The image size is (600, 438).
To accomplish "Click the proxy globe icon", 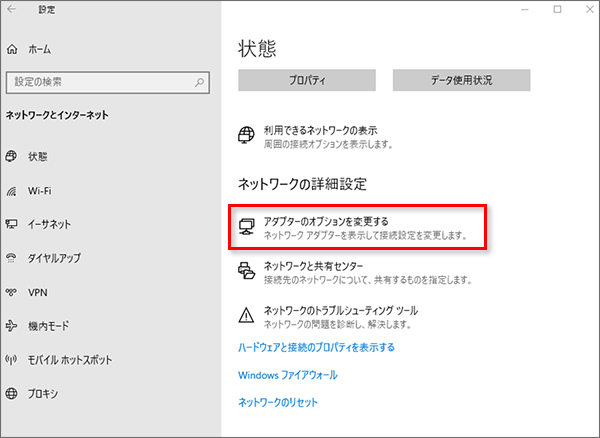I will (12, 393).
